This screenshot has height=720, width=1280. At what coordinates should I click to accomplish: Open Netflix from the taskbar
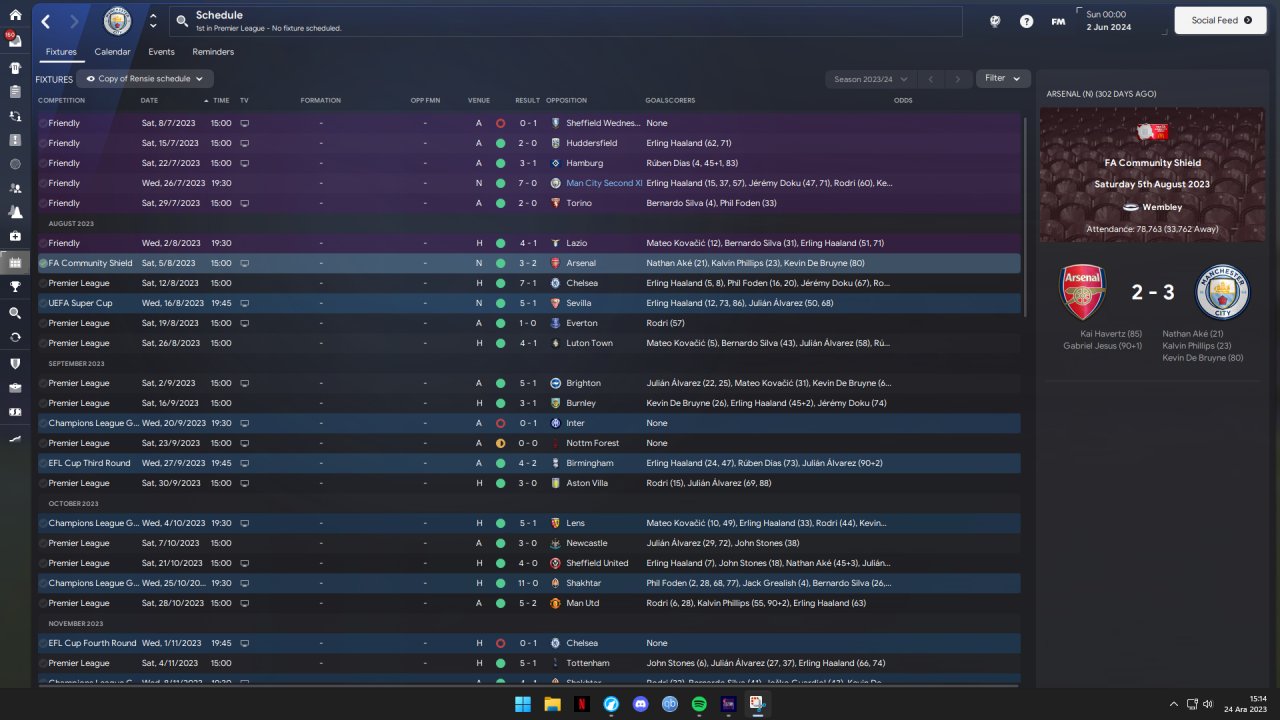click(x=582, y=704)
